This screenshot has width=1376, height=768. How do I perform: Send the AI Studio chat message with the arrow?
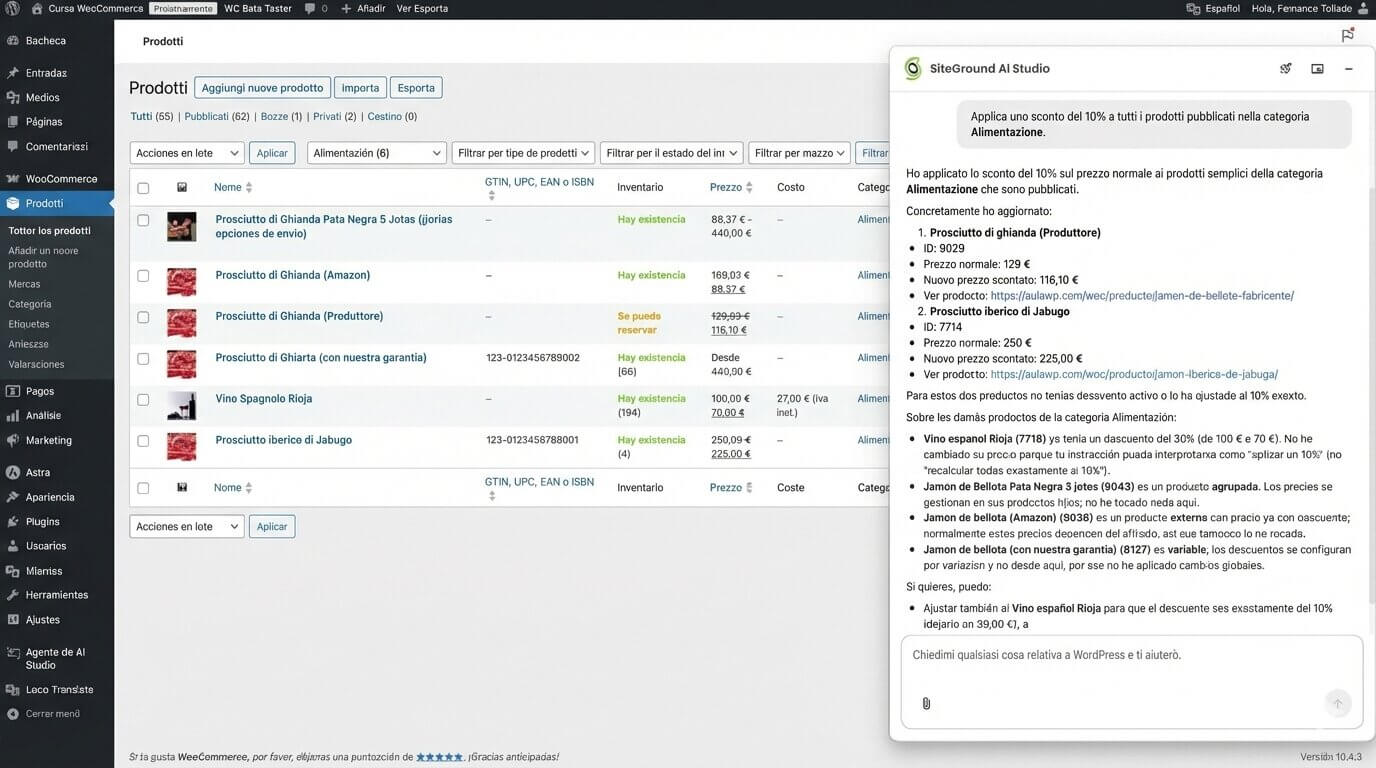pyautogui.click(x=1337, y=703)
